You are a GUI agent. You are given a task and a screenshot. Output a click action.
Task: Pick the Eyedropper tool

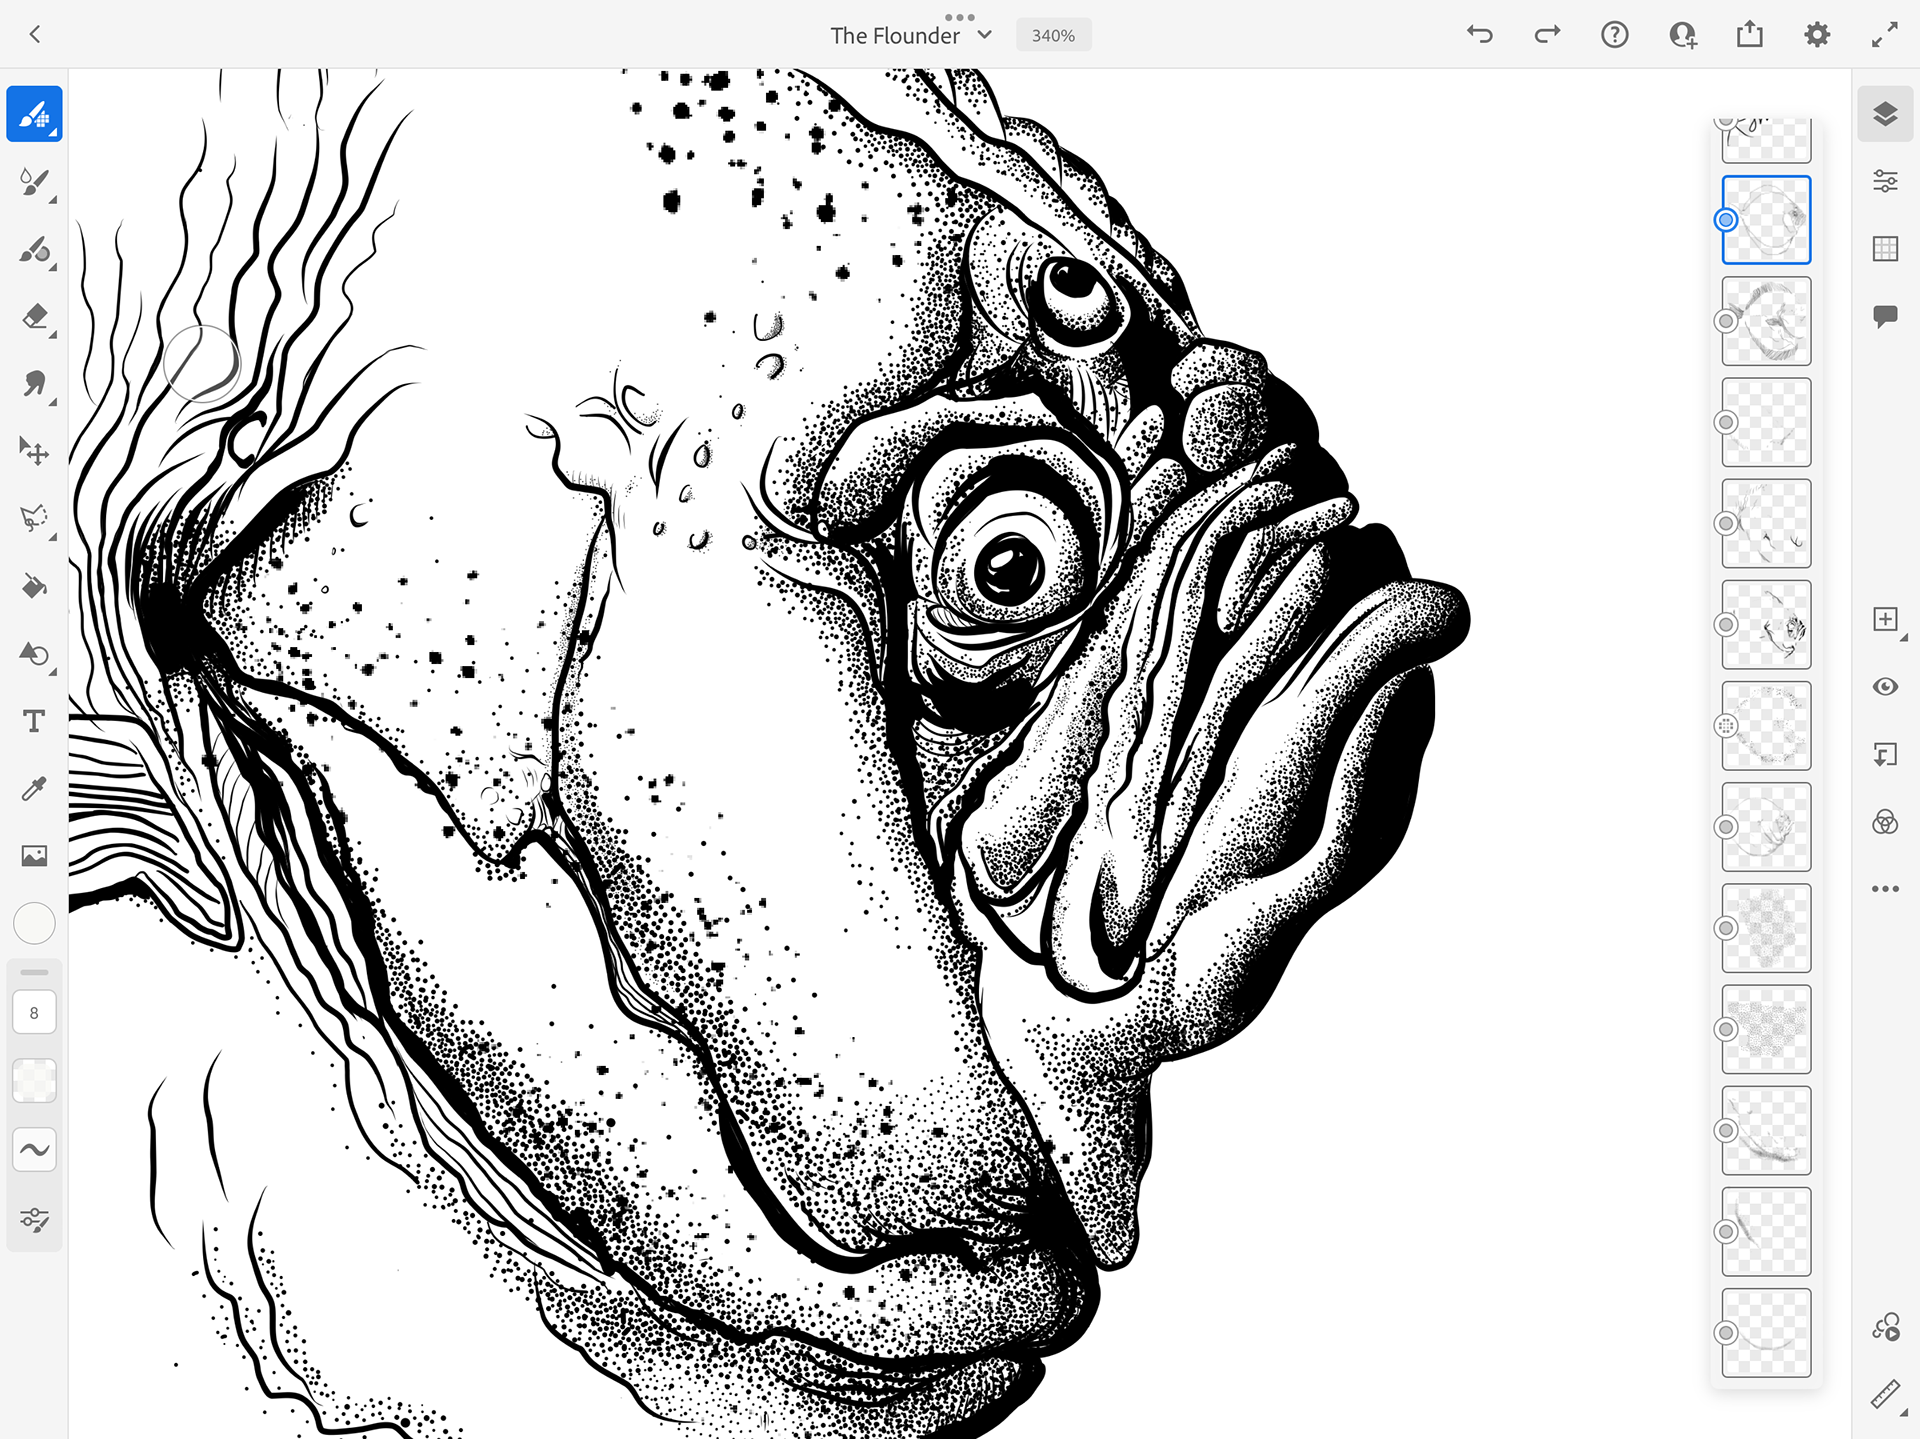coord(34,789)
